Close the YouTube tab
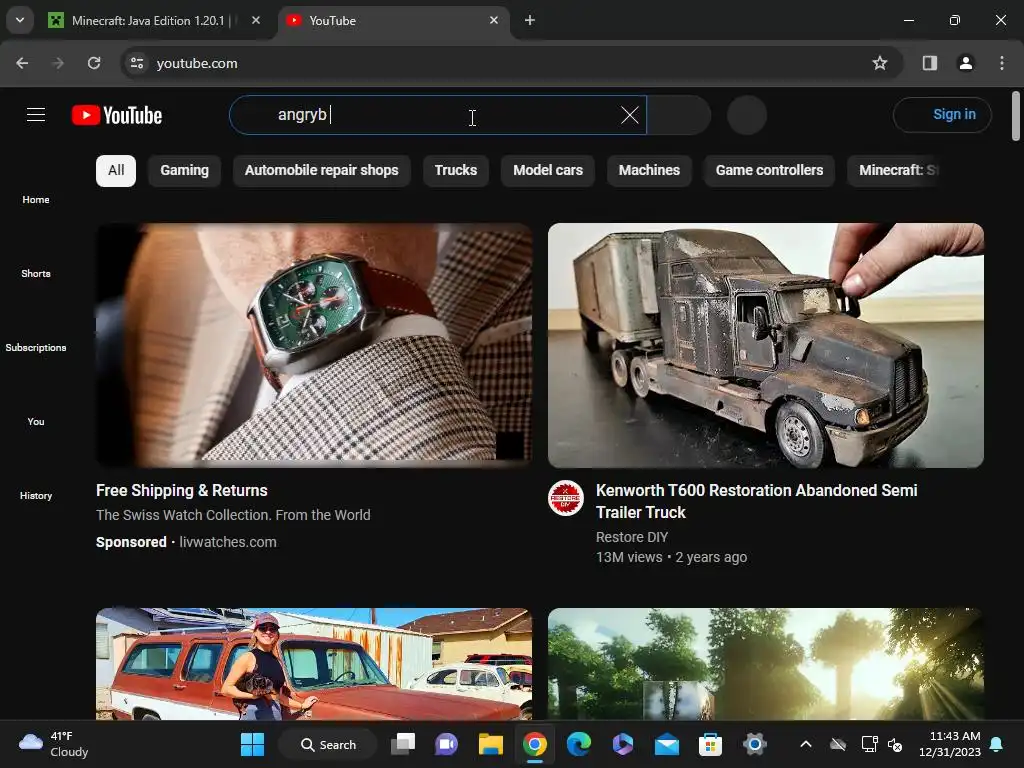The width and height of the screenshot is (1024, 768). [x=494, y=20]
